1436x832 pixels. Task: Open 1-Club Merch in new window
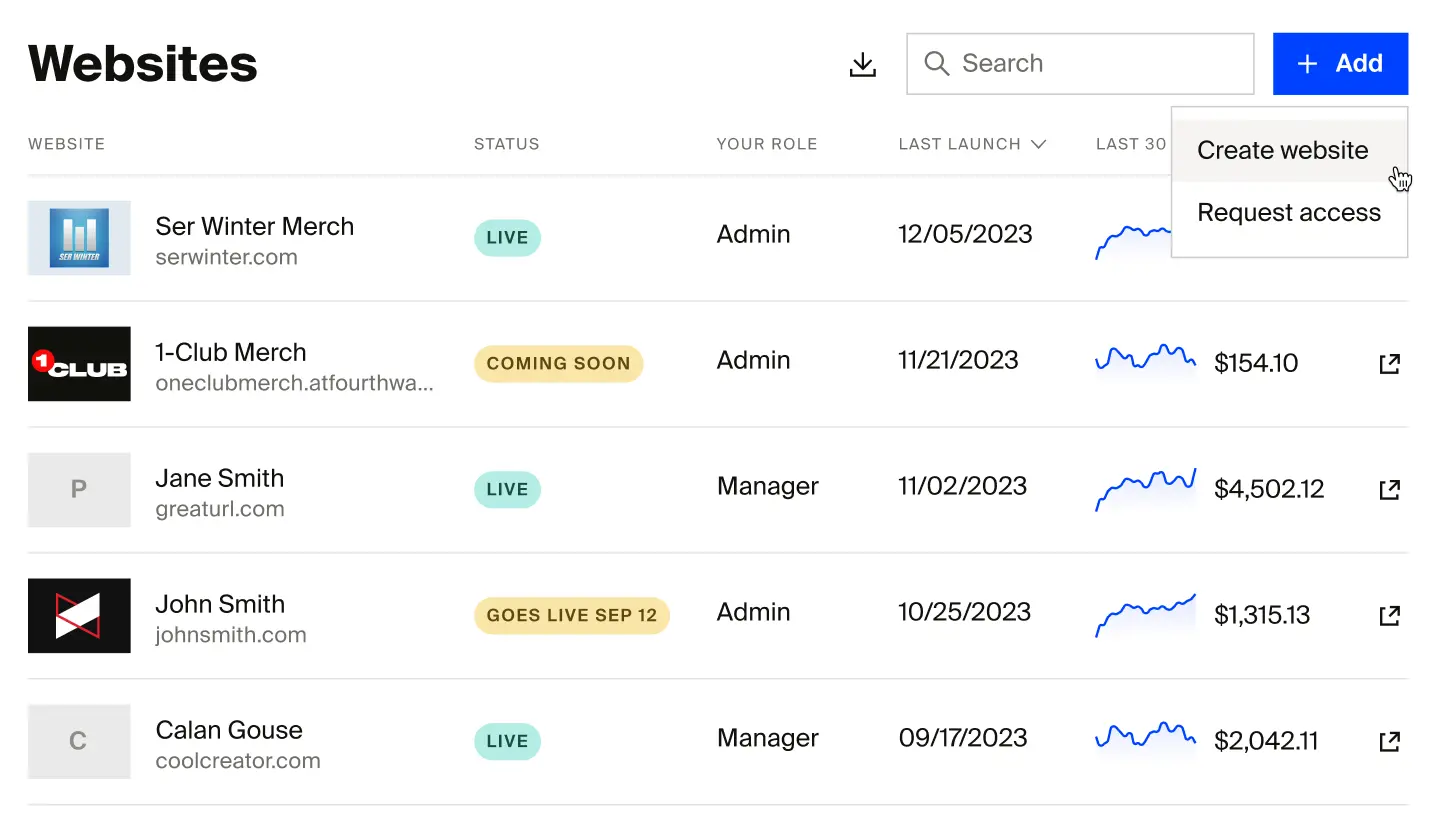click(1390, 363)
